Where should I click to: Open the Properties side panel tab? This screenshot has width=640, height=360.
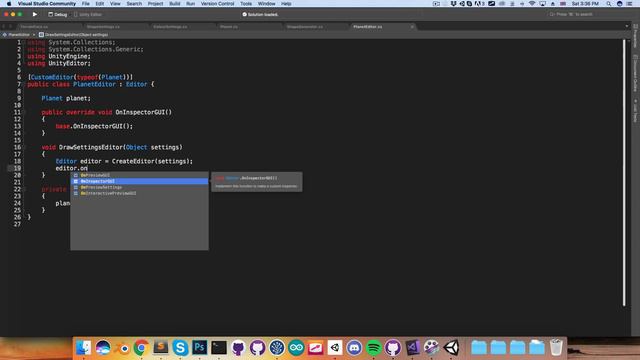coord(635,37)
